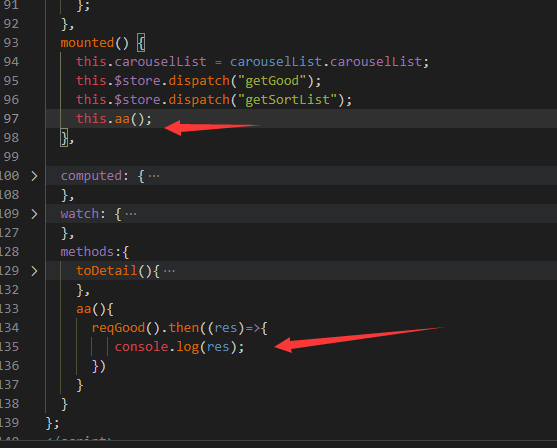Click this.carouselList on line 94

pos(141,62)
